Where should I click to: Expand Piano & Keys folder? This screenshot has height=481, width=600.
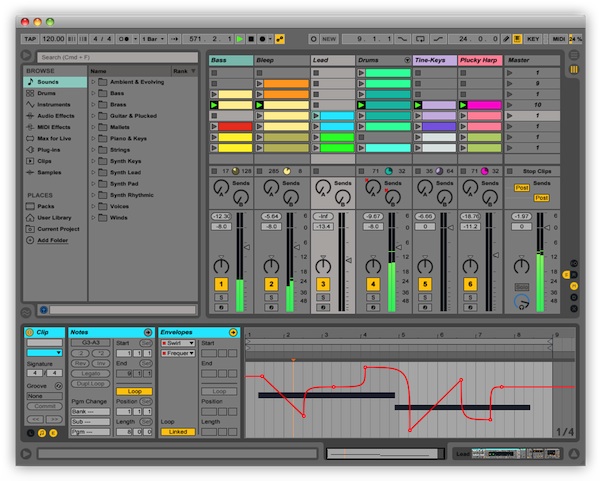pyautogui.click(x=93, y=139)
